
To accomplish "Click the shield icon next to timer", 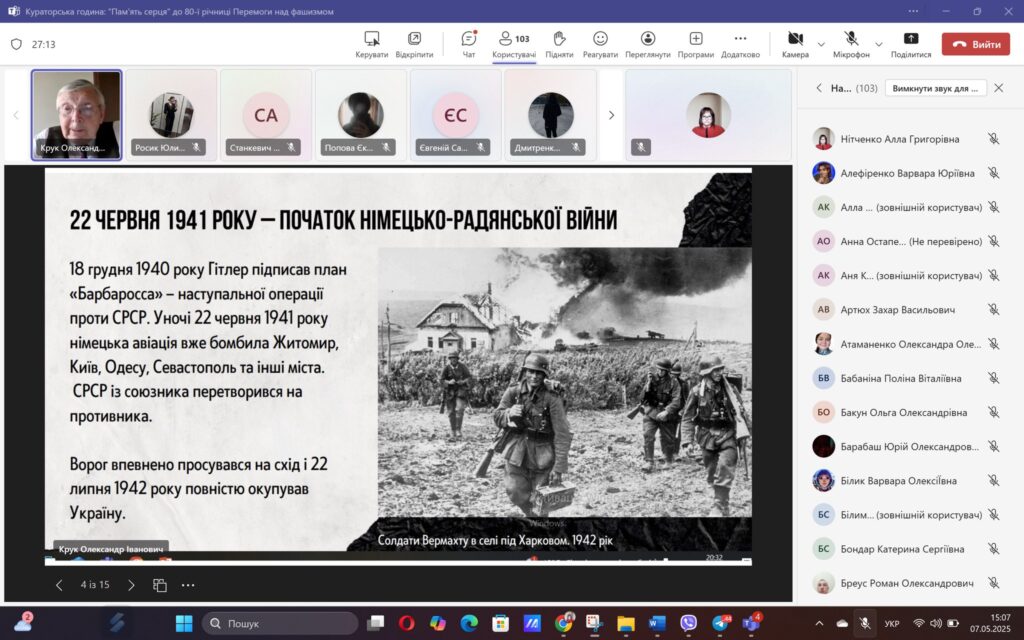I will (x=16, y=44).
